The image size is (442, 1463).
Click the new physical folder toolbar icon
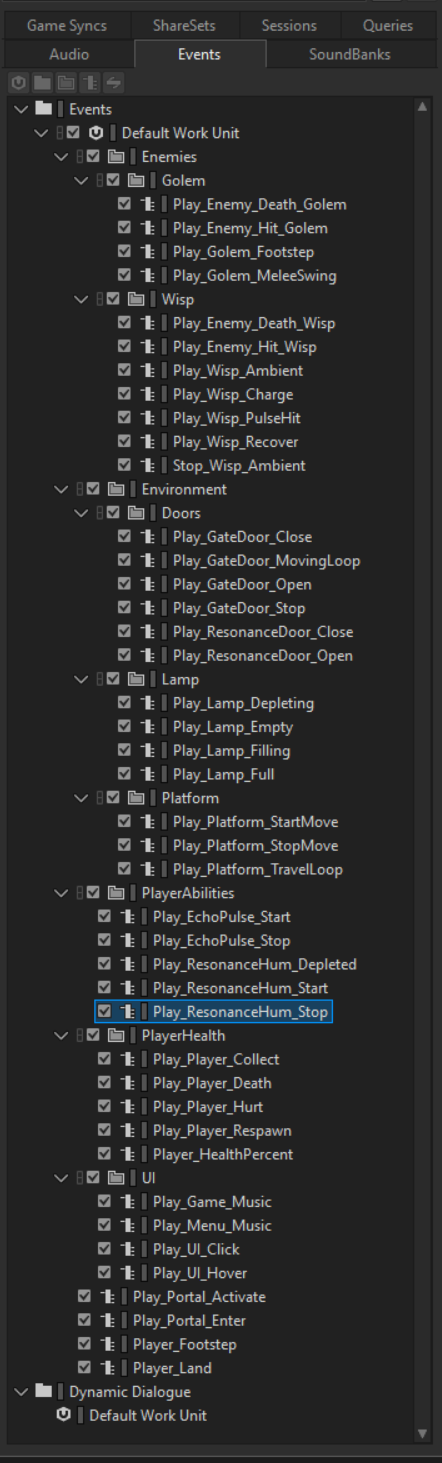tap(41, 82)
